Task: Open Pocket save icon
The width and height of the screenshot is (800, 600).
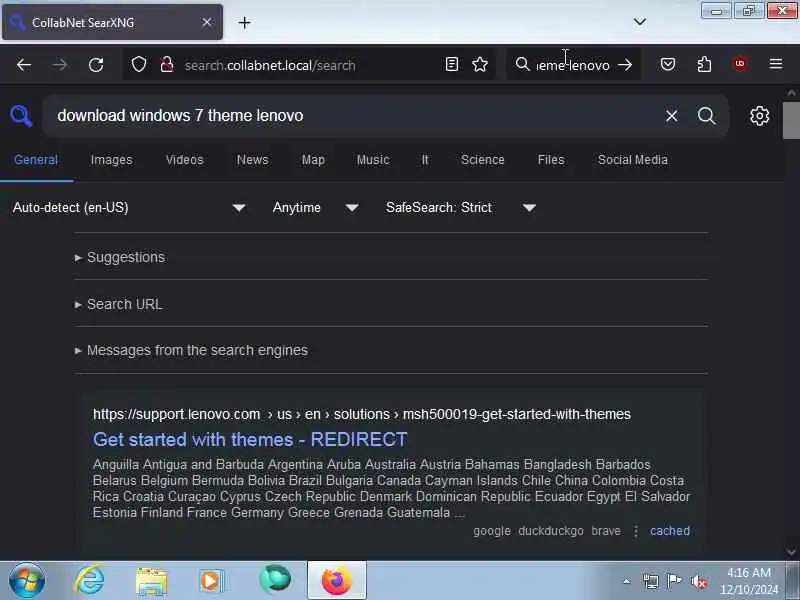Action: coord(668,64)
